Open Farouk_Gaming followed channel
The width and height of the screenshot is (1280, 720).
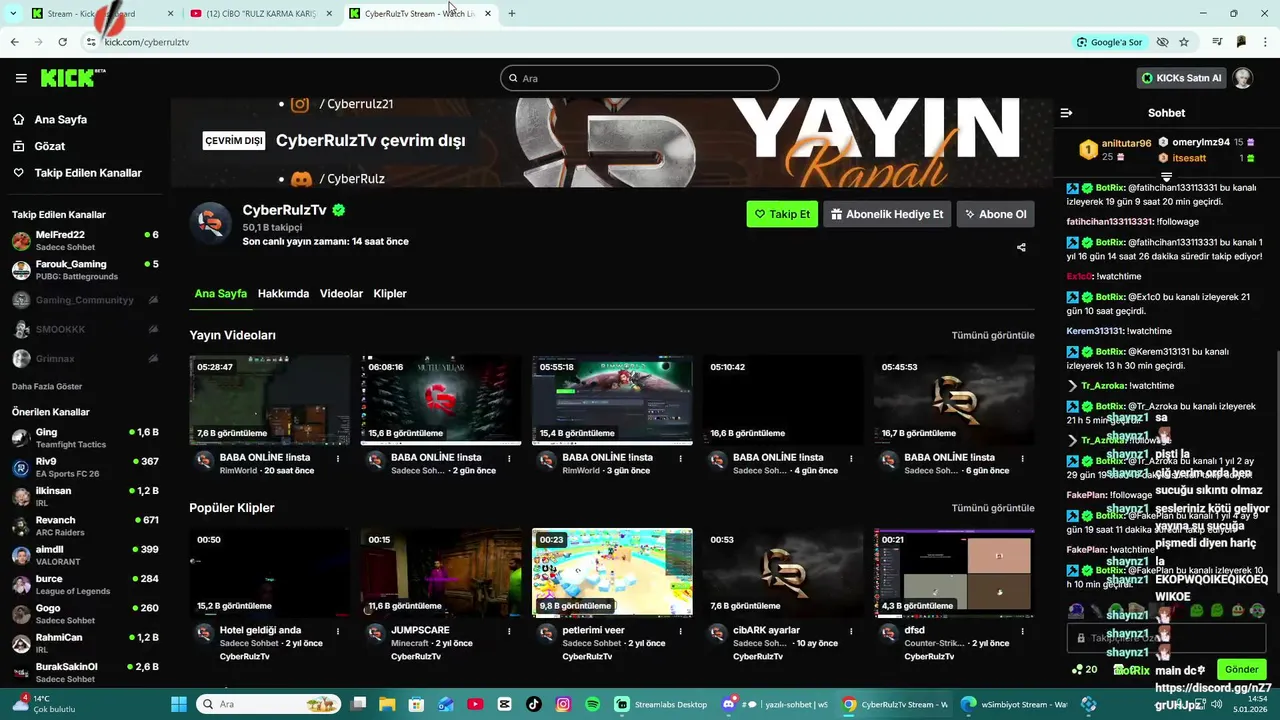pos(85,270)
